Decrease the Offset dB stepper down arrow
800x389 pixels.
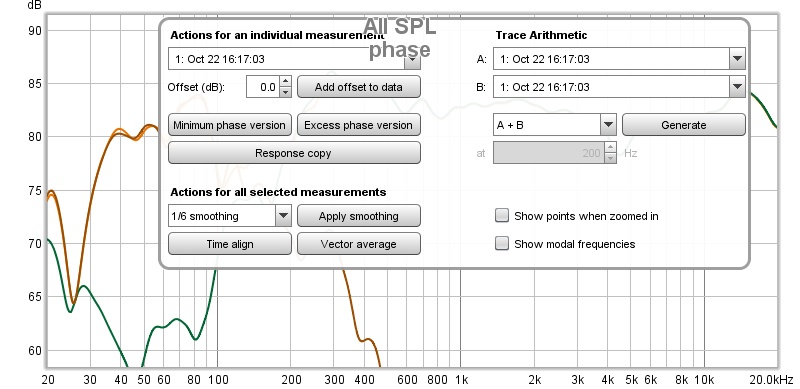click(286, 92)
